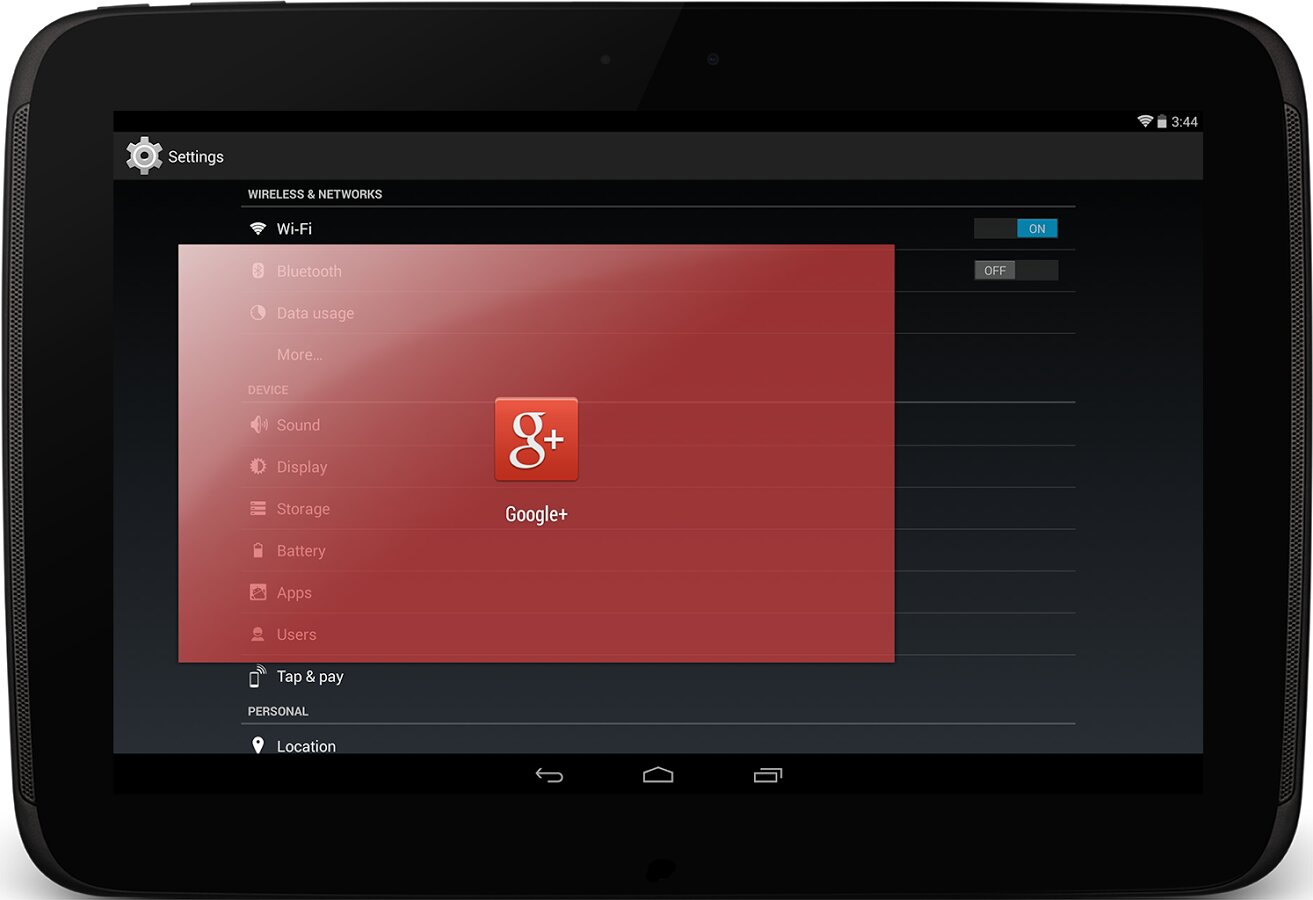Tap the battery status bar icon
Screen dimensions: 1313x900
point(1162,121)
